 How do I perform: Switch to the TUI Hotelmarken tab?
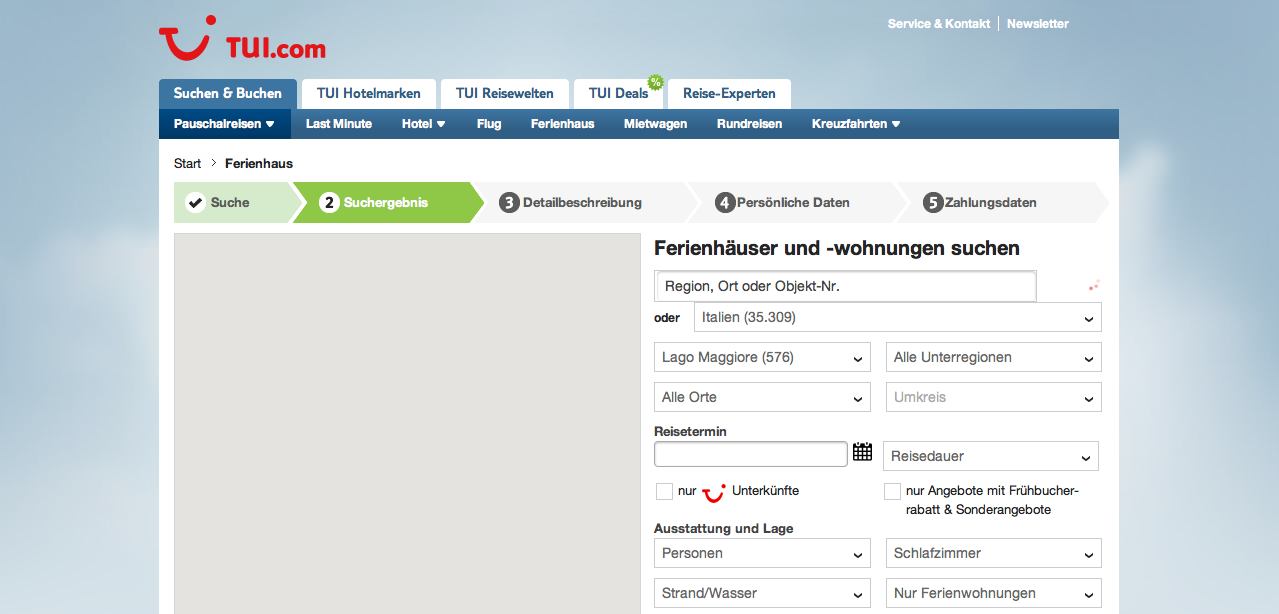[x=368, y=94]
